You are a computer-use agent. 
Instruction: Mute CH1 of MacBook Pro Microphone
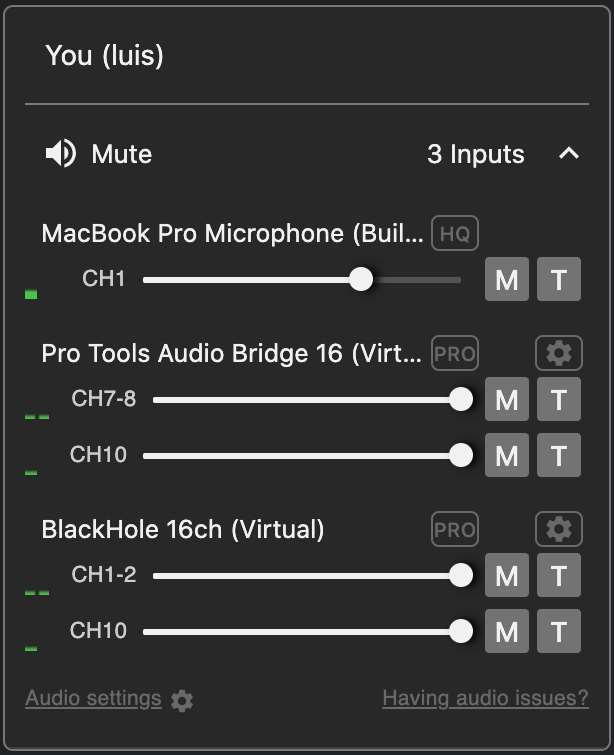click(x=507, y=280)
